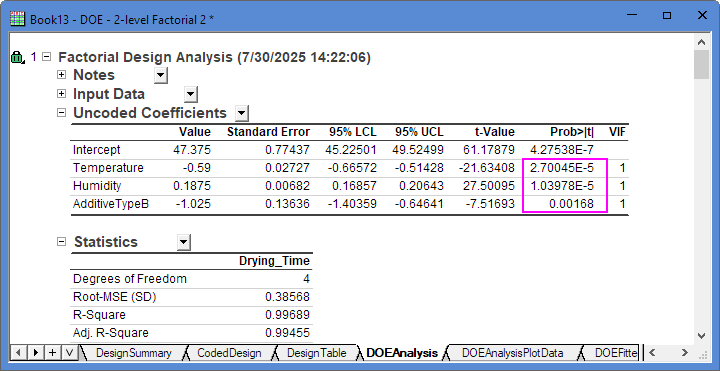720x371 pixels.
Task: Select the Root-MSE (SD) value 0.38568
Action: tap(287, 297)
